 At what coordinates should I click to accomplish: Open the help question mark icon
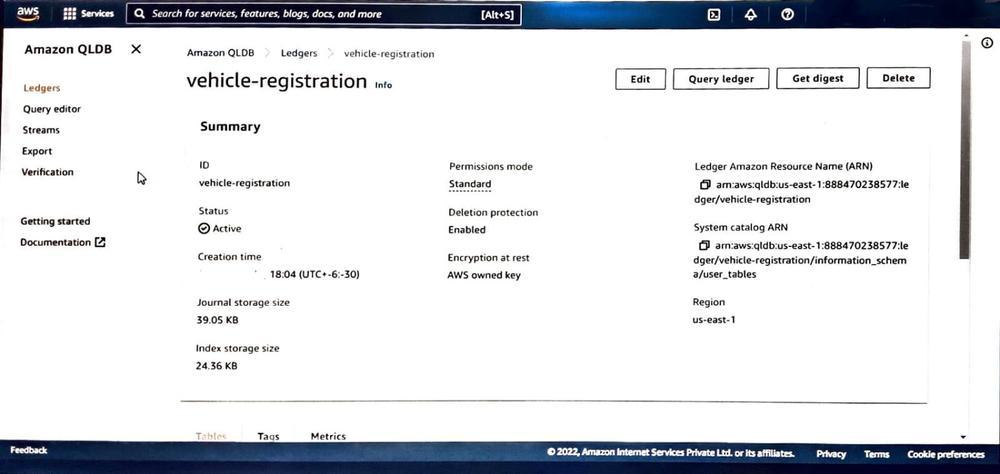click(788, 14)
